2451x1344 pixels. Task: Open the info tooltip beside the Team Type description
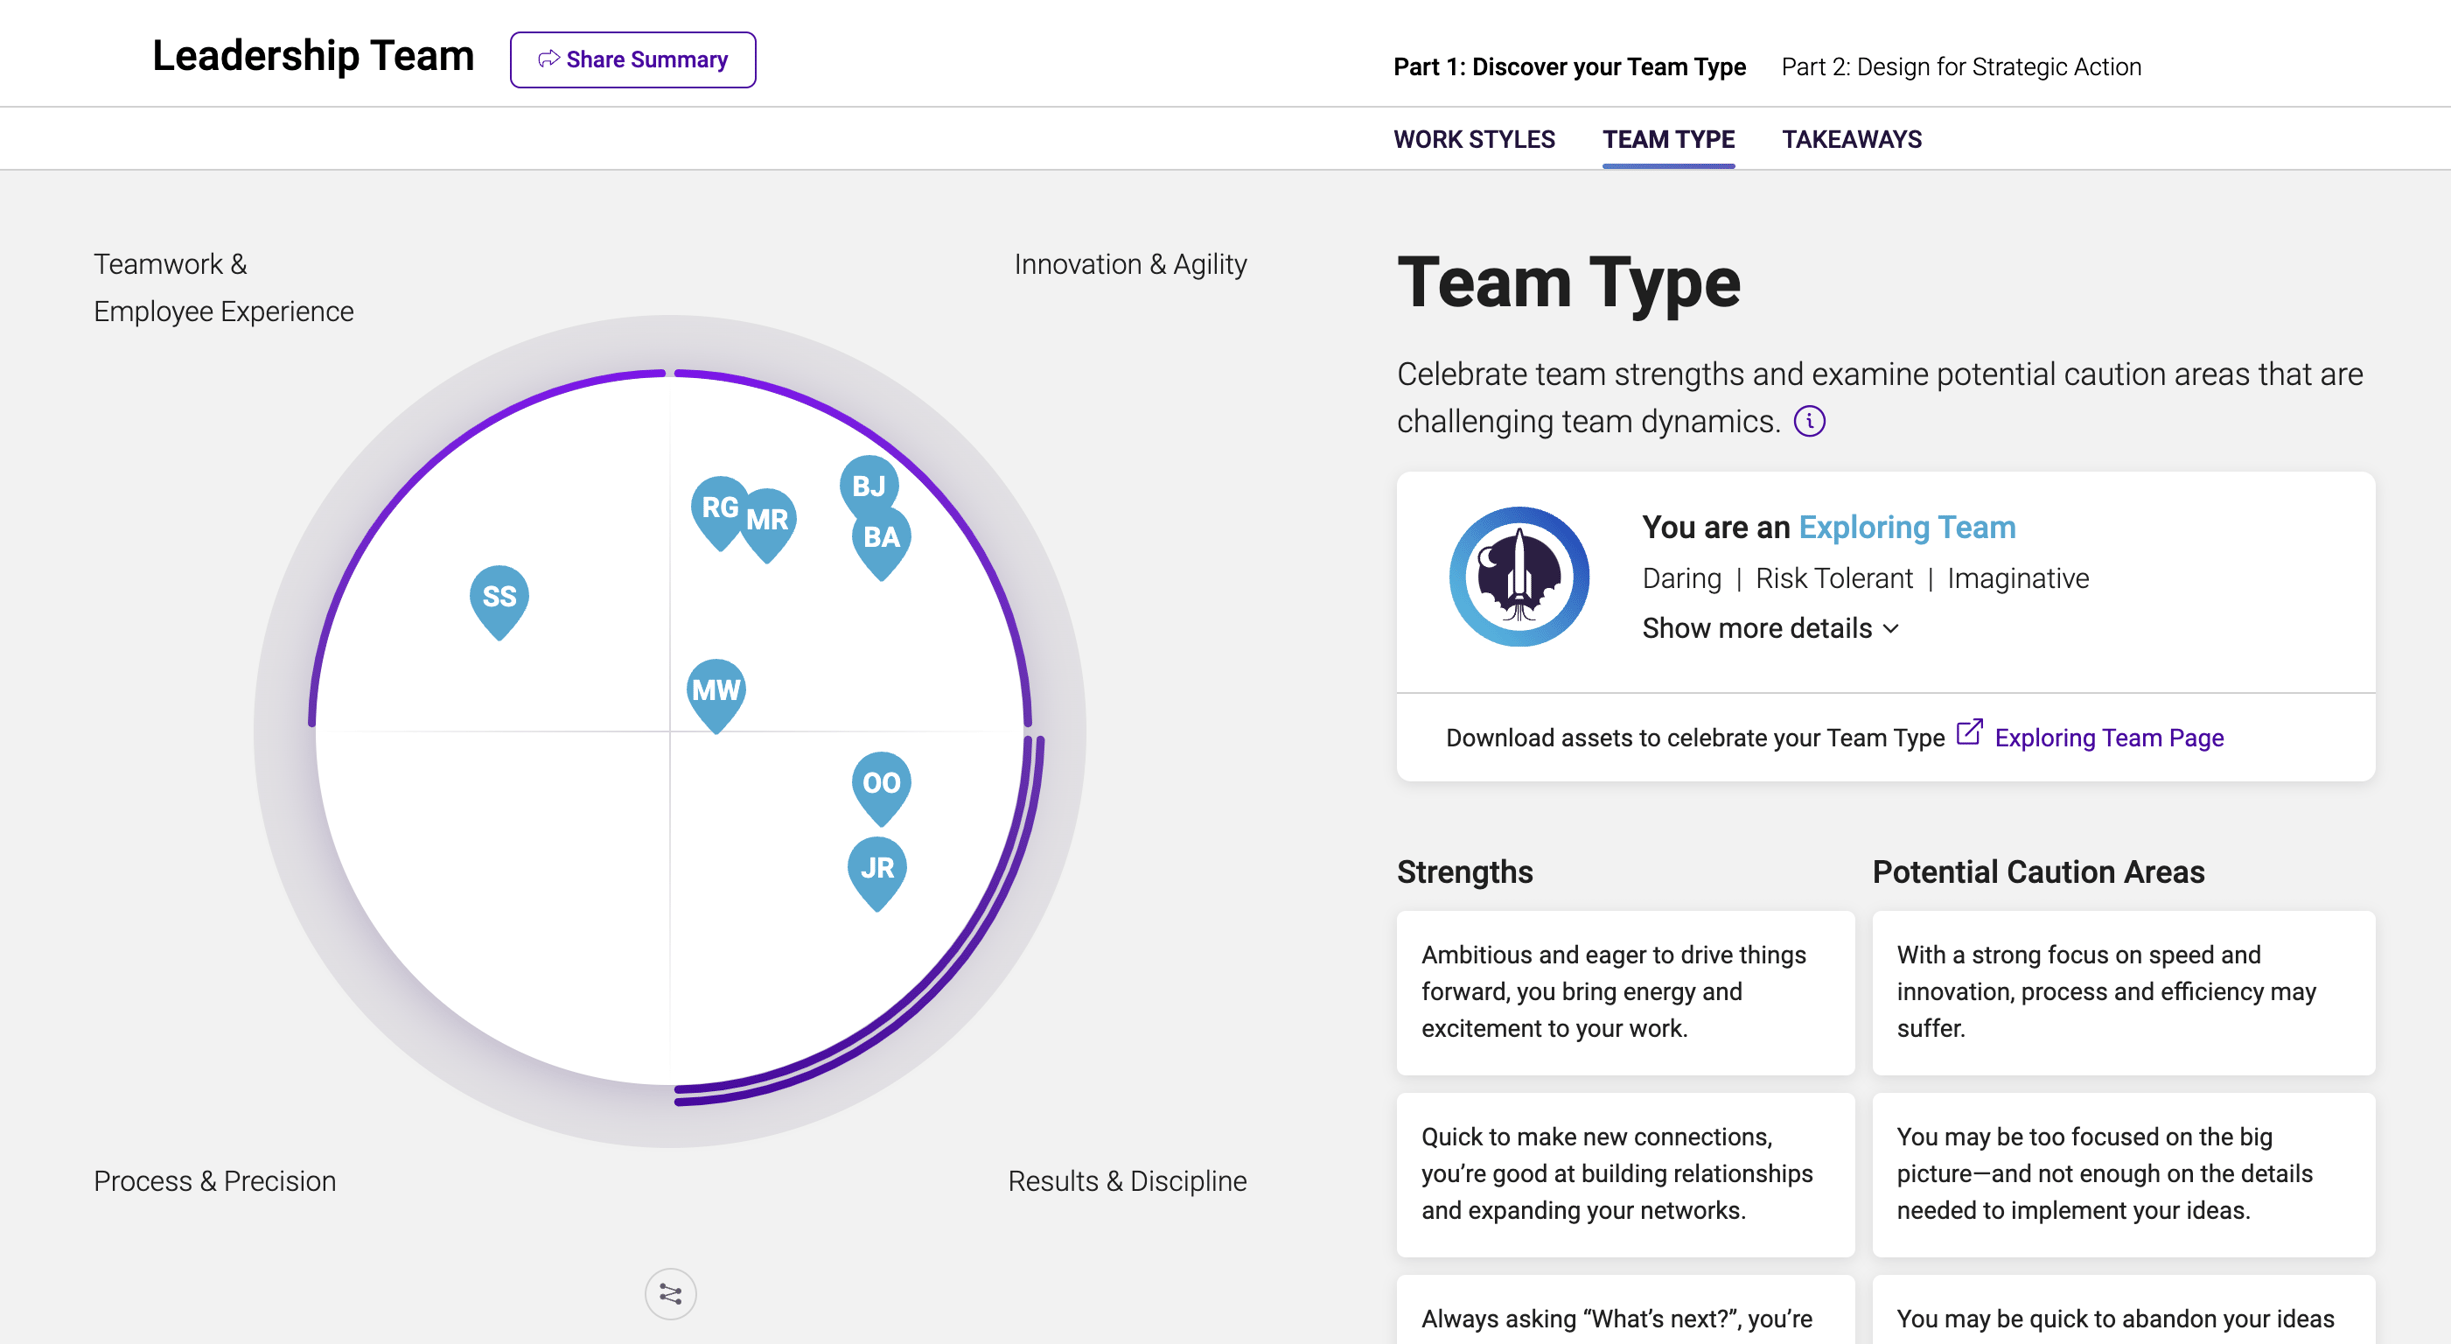coord(1811,421)
